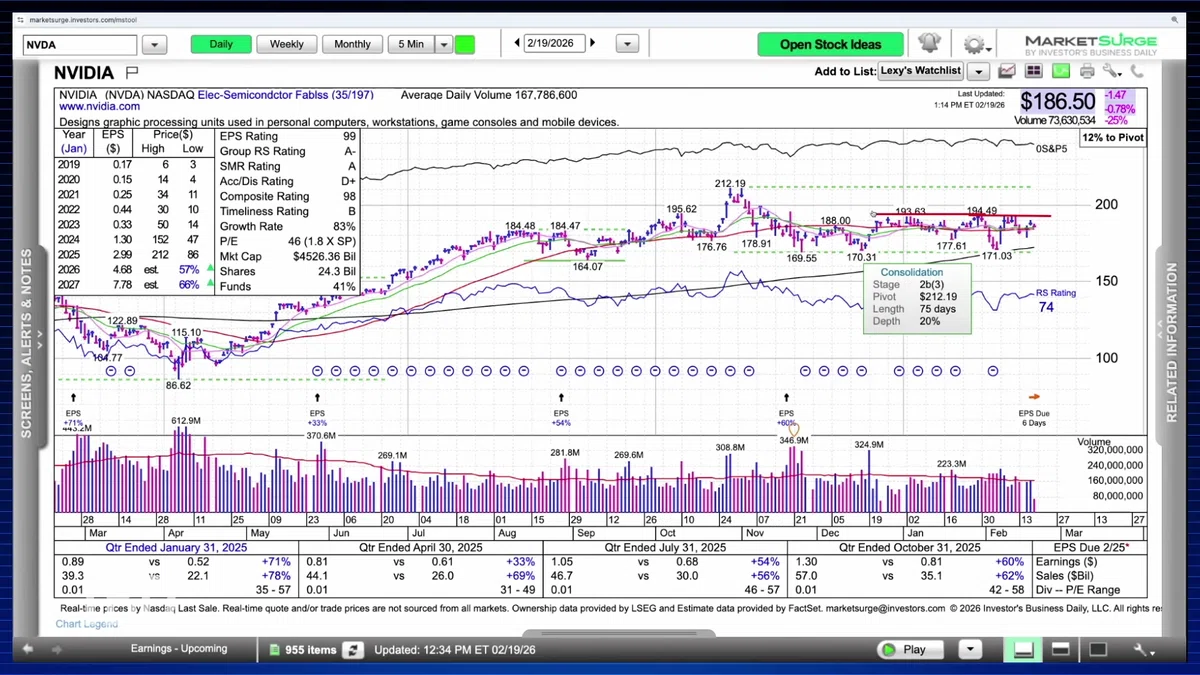Open the Chart Legend link

(86, 624)
